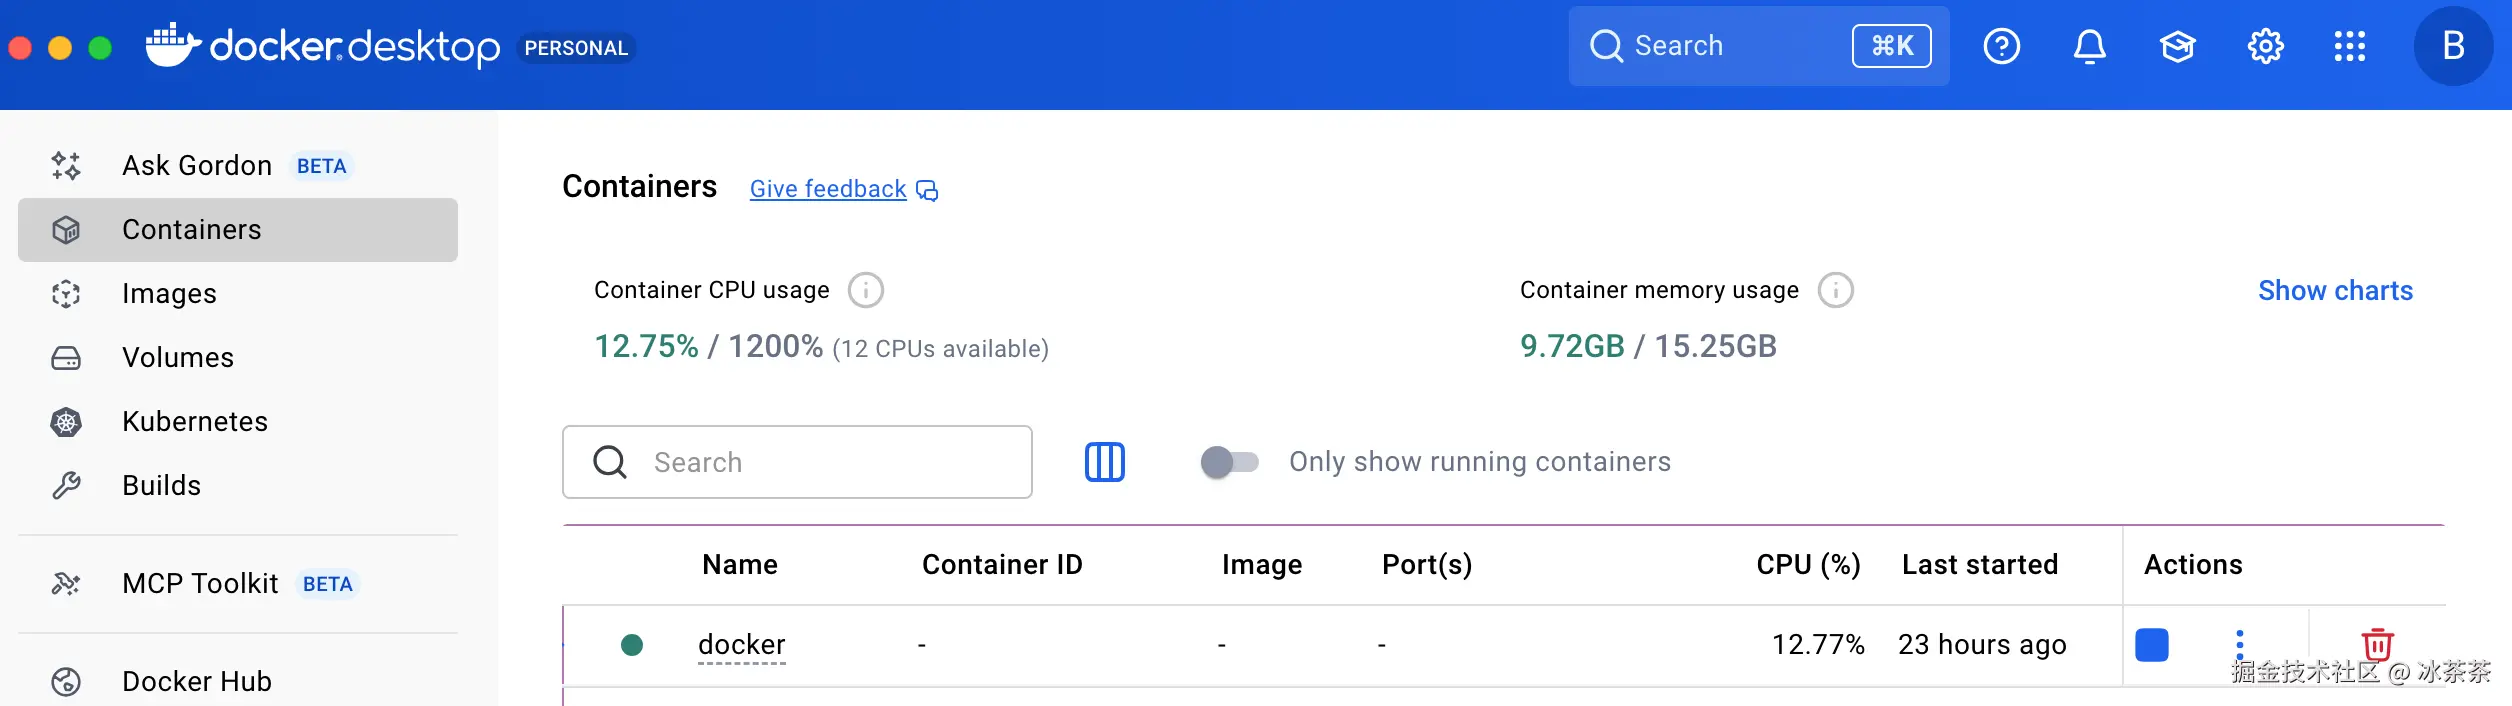Toggle Only show running containers

[x=1229, y=462]
